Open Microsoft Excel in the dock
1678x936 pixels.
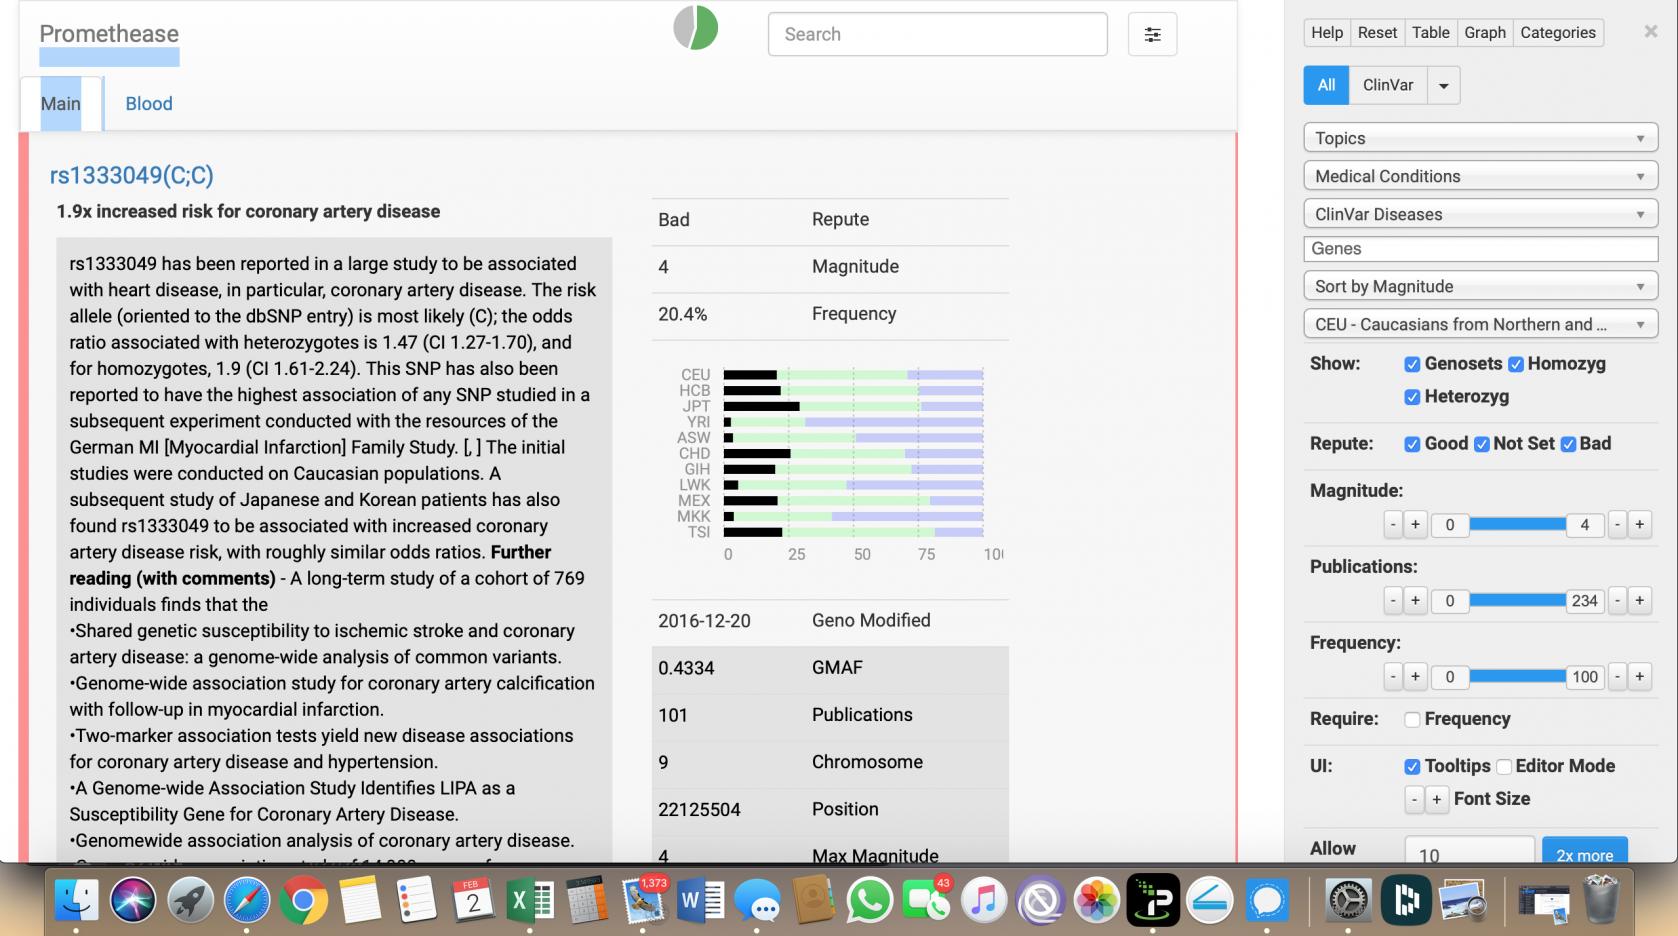(x=529, y=901)
